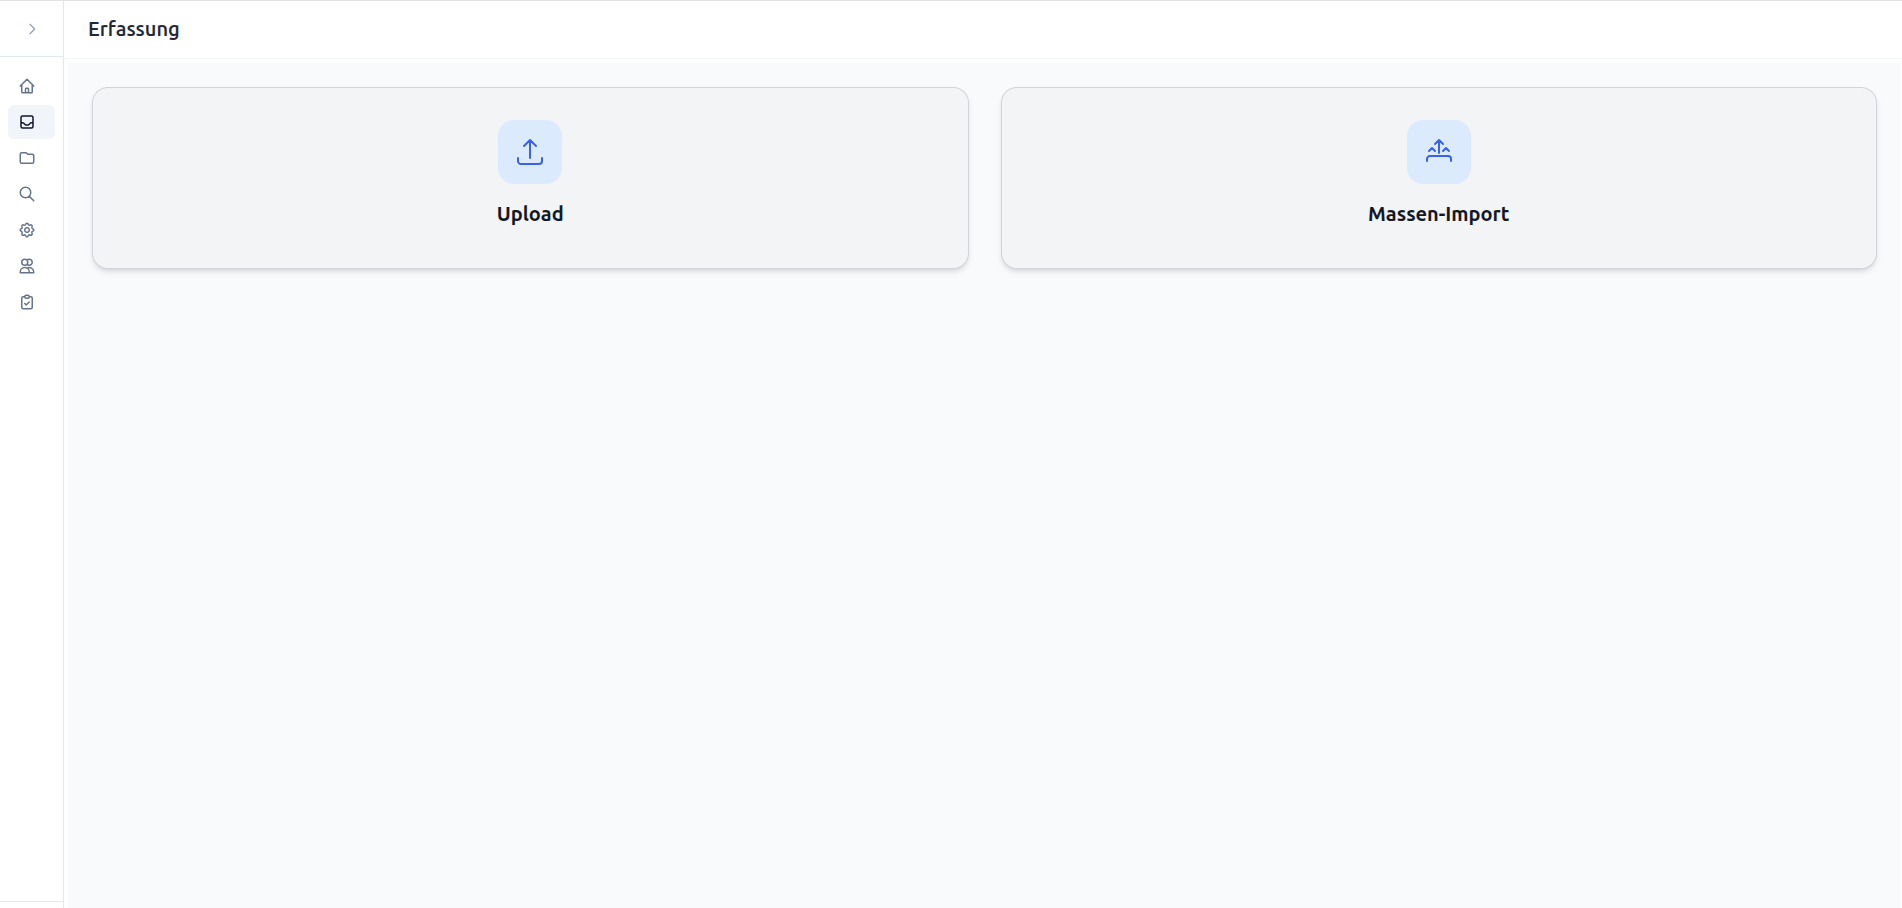Viewport: 1902px width, 908px height.
Task: Open the search magnifier icon in sidebar
Action: pos(27,194)
